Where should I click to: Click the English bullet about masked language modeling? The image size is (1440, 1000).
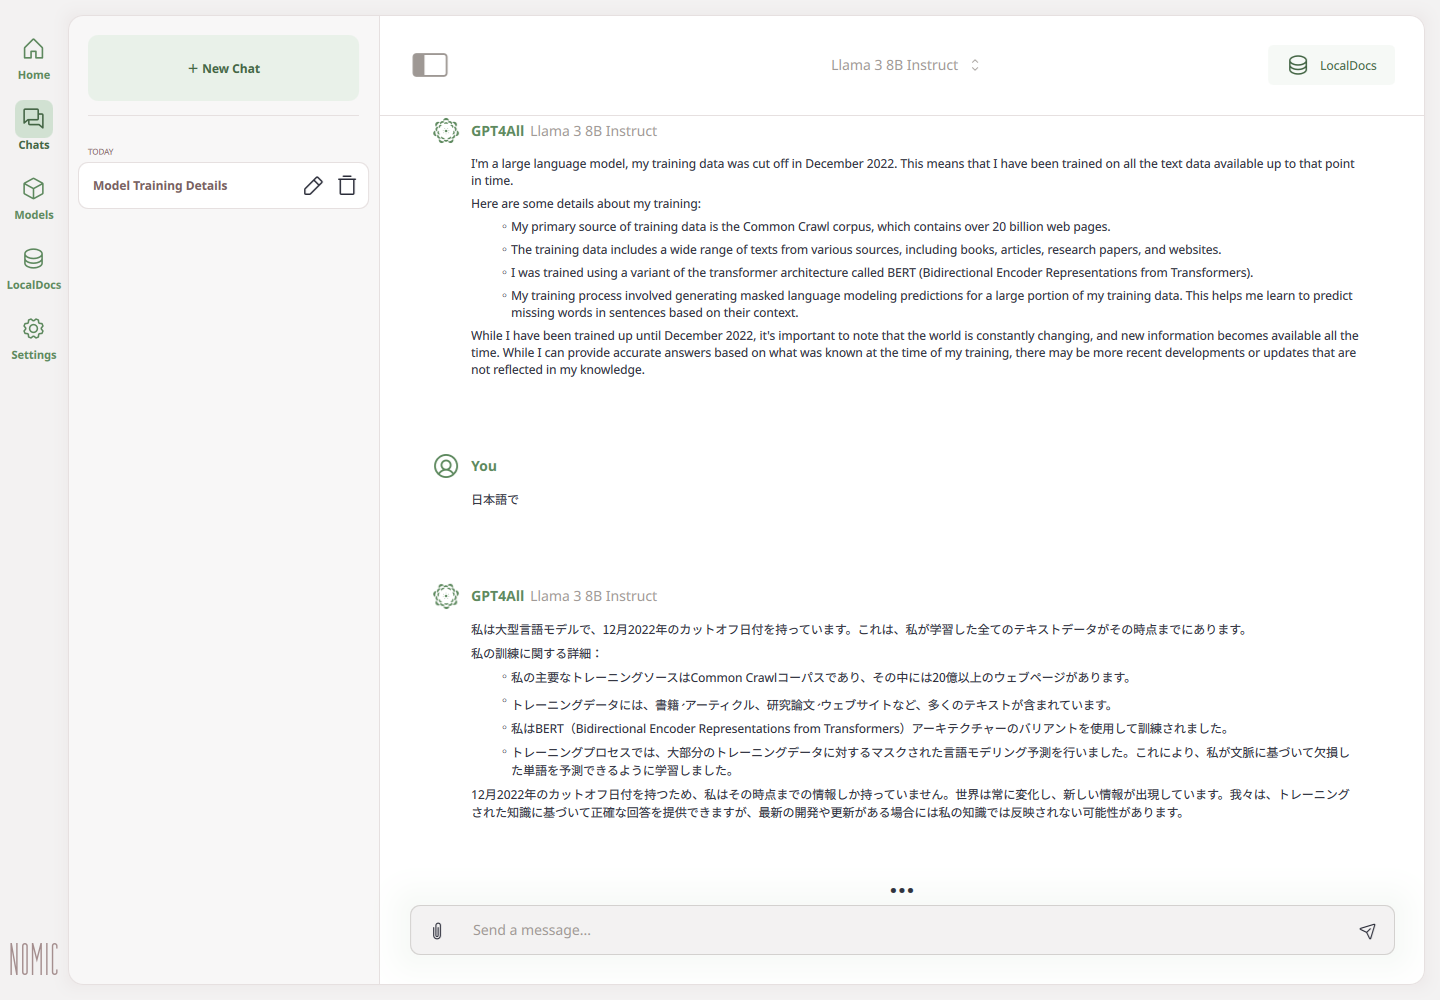click(932, 304)
